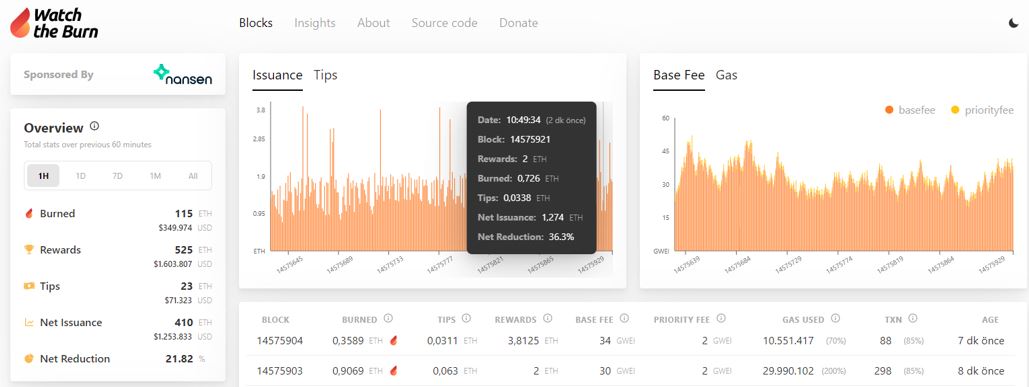Viewport: 1029px width, 387px height.
Task: Click the BASE FEE column info icon
Action: pyautogui.click(x=624, y=319)
